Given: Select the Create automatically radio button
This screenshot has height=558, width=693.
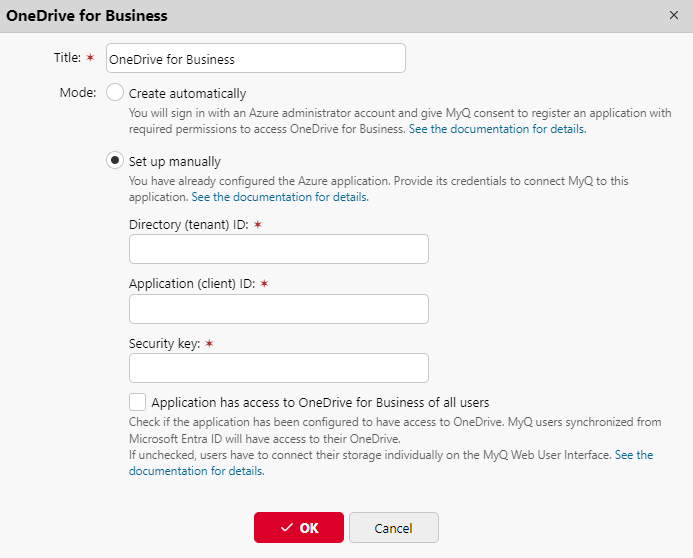Looking at the screenshot, I should click(115, 93).
